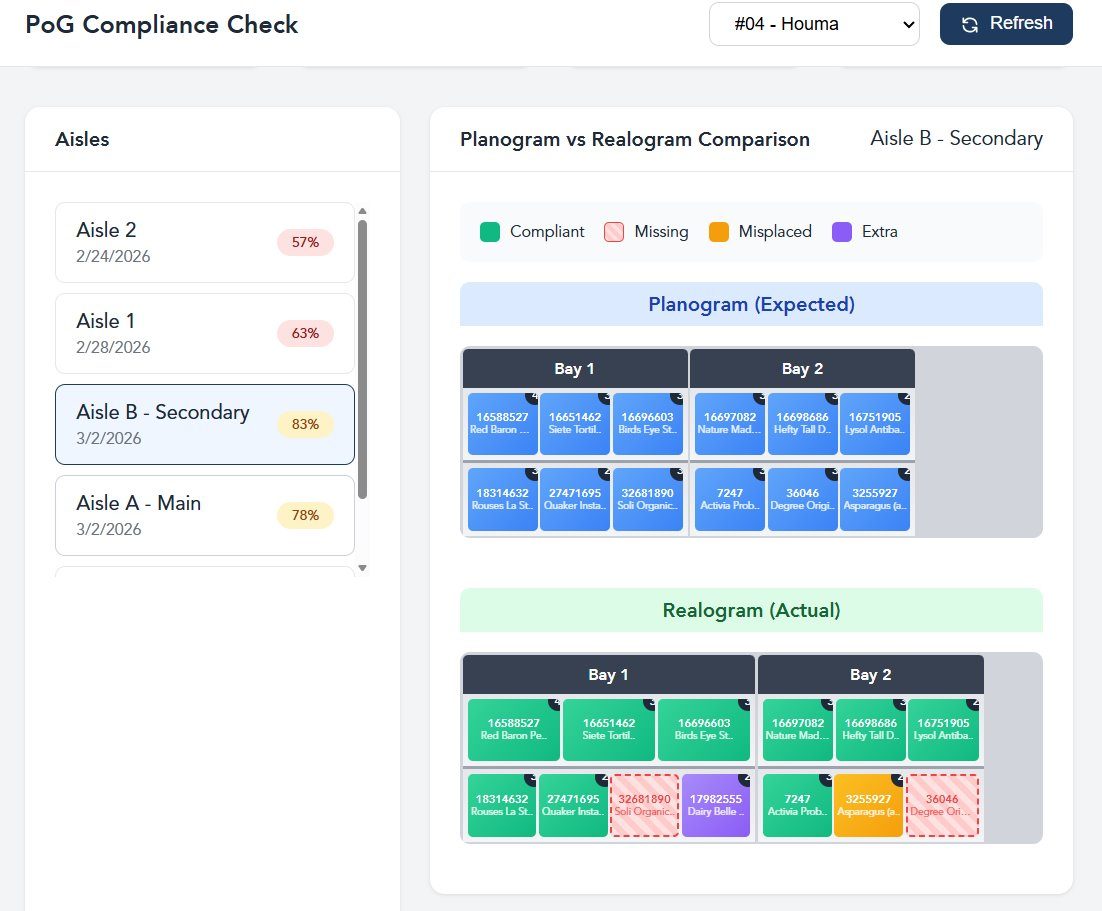Click the 83% badge on Aisle B - Secondary

[x=305, y=424]
